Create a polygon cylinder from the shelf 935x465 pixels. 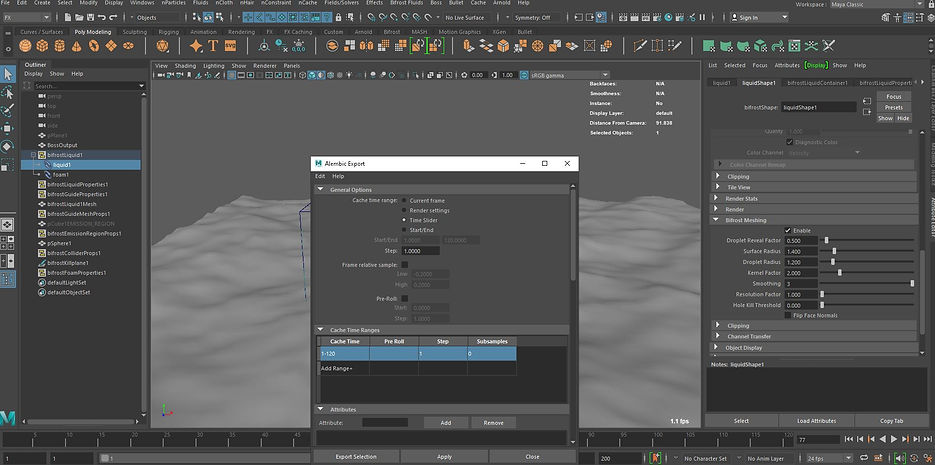(59, 46)
